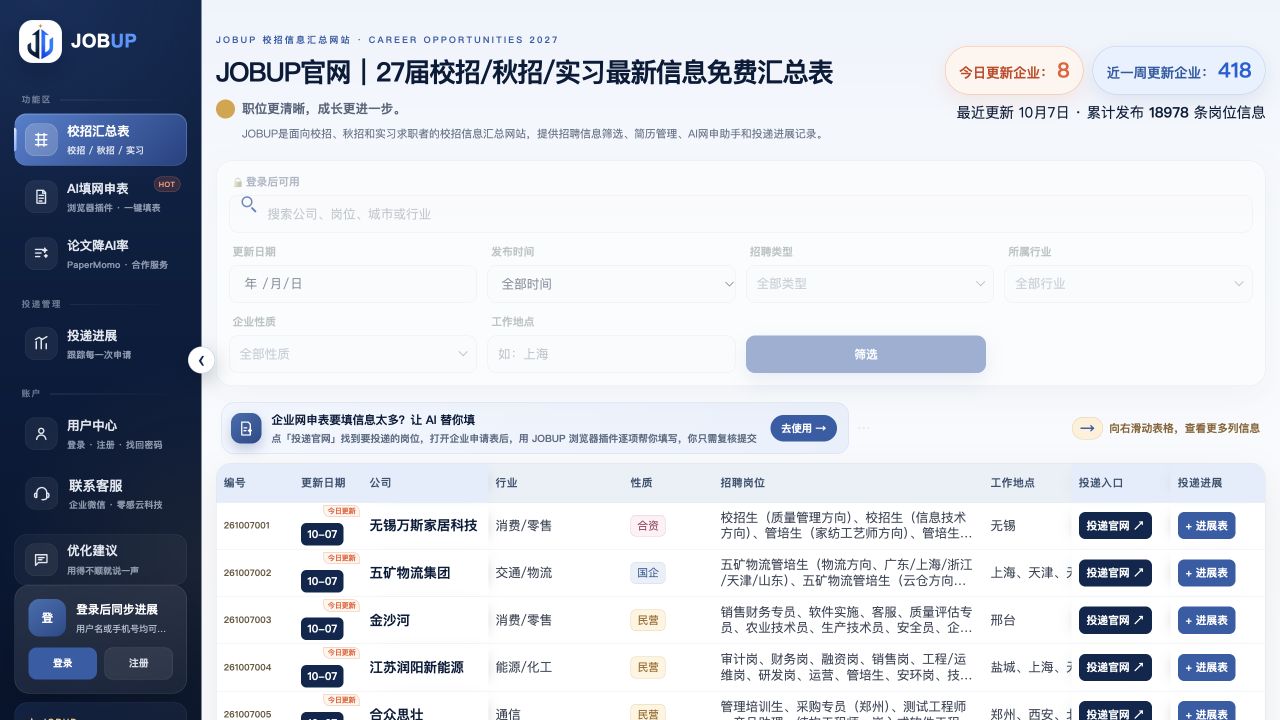Click the 登 avatar badge in login card
This screenshot has height=720, width=1280.
tap(47, 618)
